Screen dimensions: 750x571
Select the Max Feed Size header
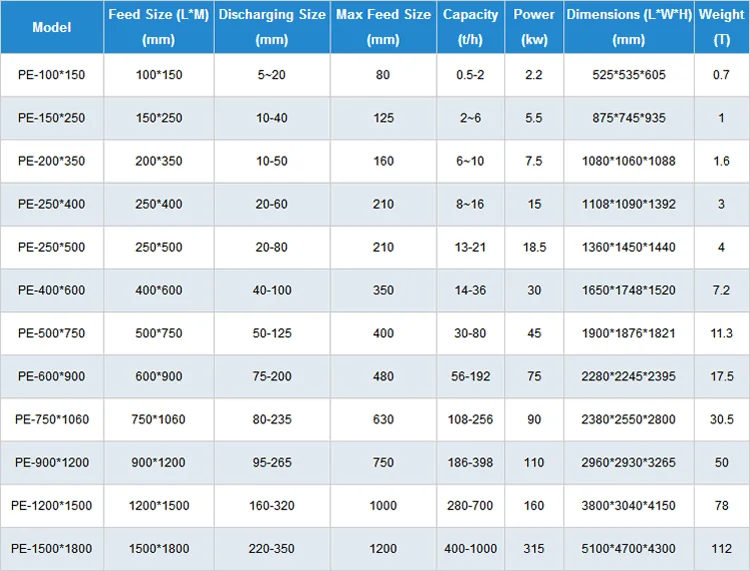point(383,27)
